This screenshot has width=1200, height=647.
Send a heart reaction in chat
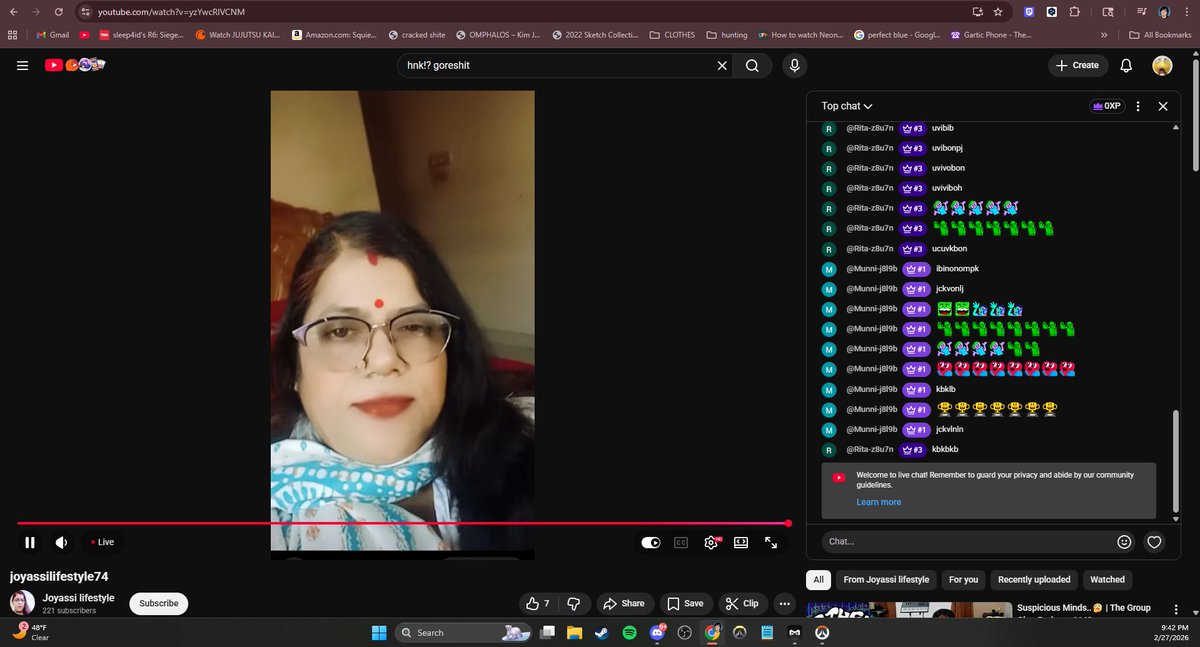[1154, 542]
